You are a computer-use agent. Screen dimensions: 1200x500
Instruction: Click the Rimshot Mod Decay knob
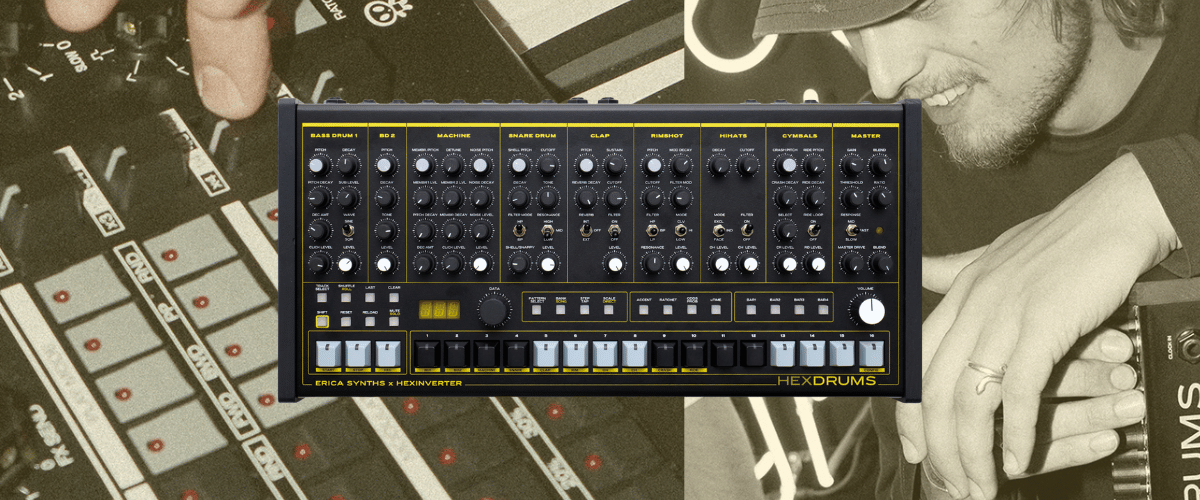tap(682, 165)
